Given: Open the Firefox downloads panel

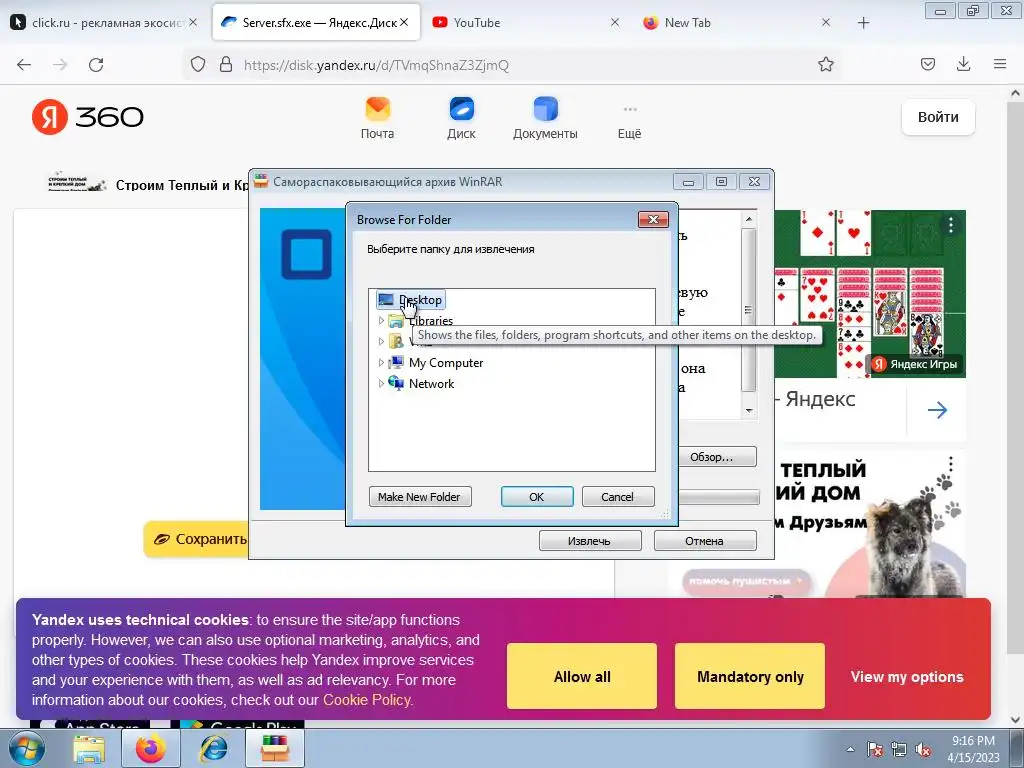Looking at the screenshot, I should click(x=963, y=64).
